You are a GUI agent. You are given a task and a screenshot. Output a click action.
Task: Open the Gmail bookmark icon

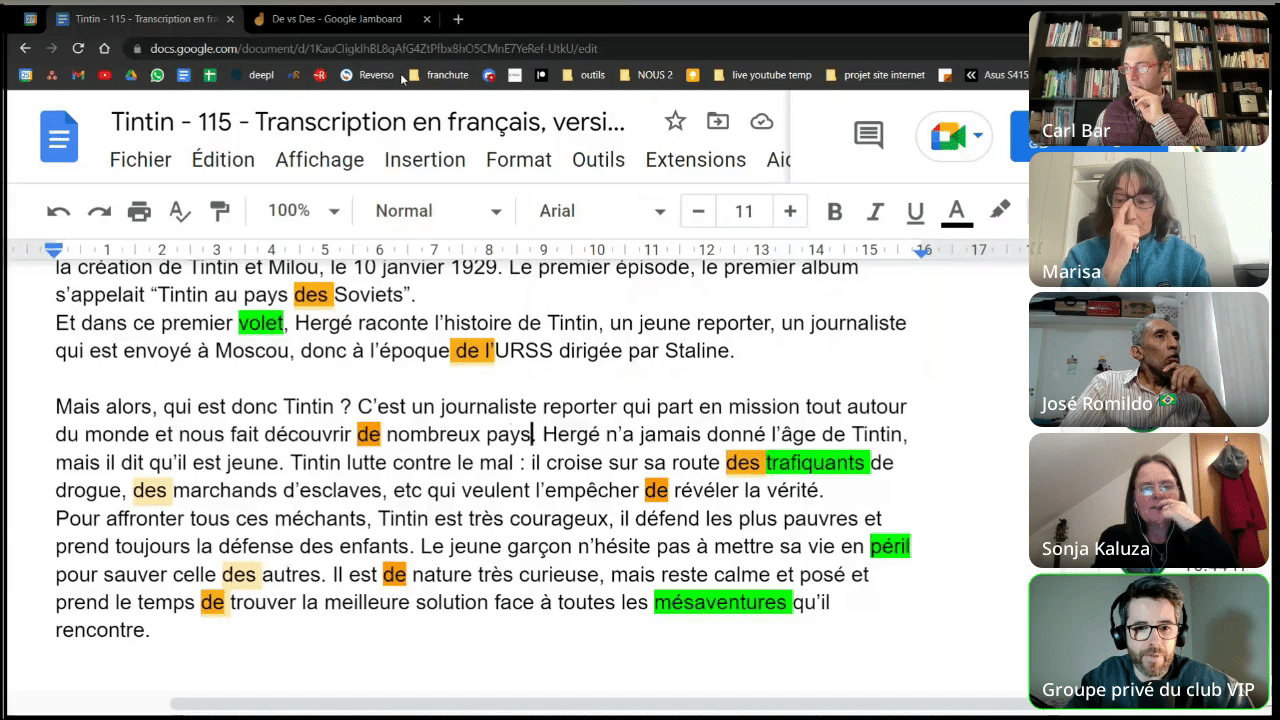pos(78,75)
